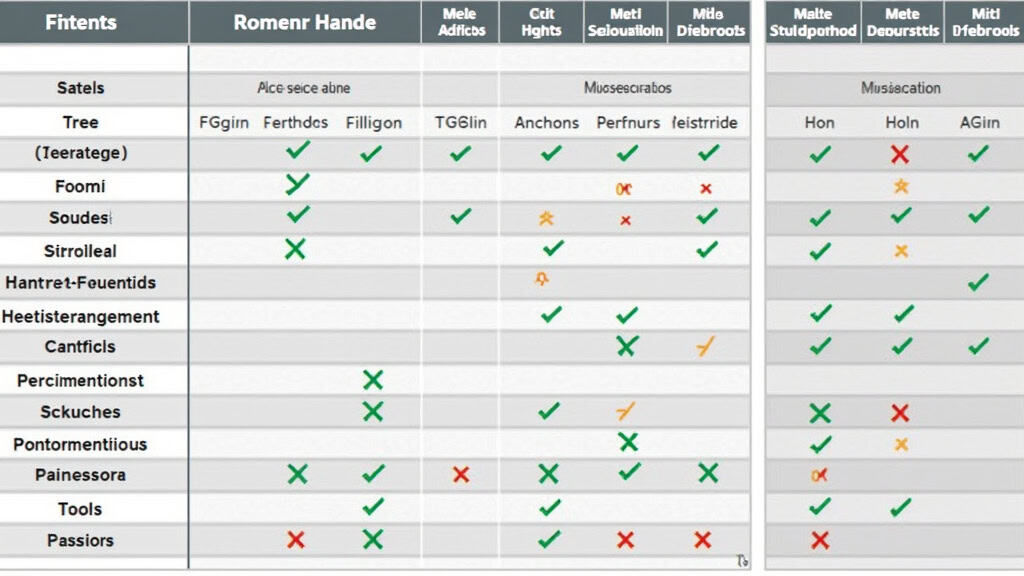The width and height of the screenshot is (1024, 576).
Task: Click the orange star in the Foomi row
Action: [900, 186]
